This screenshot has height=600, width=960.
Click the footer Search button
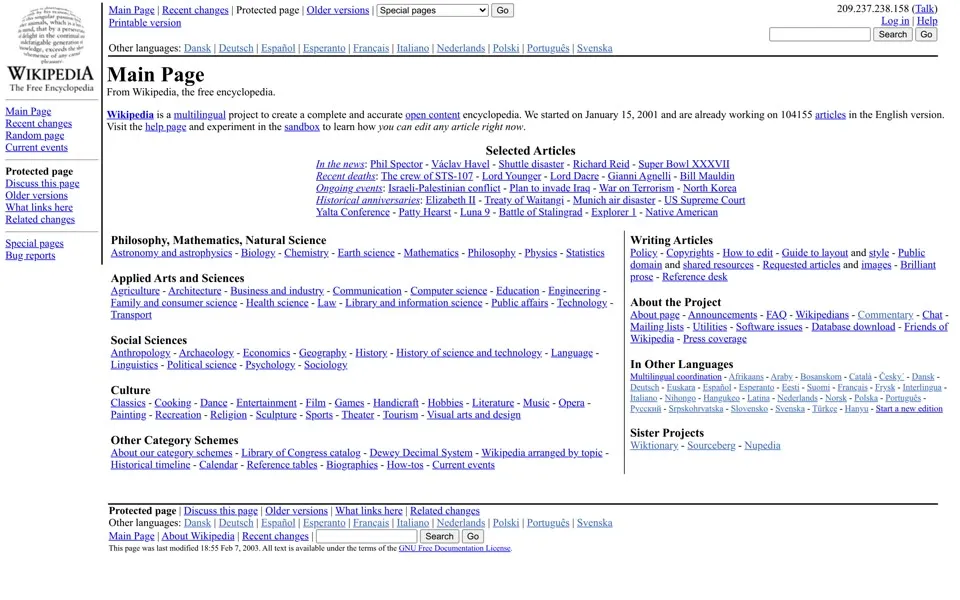pyautogui.click(x=440, y=536)
